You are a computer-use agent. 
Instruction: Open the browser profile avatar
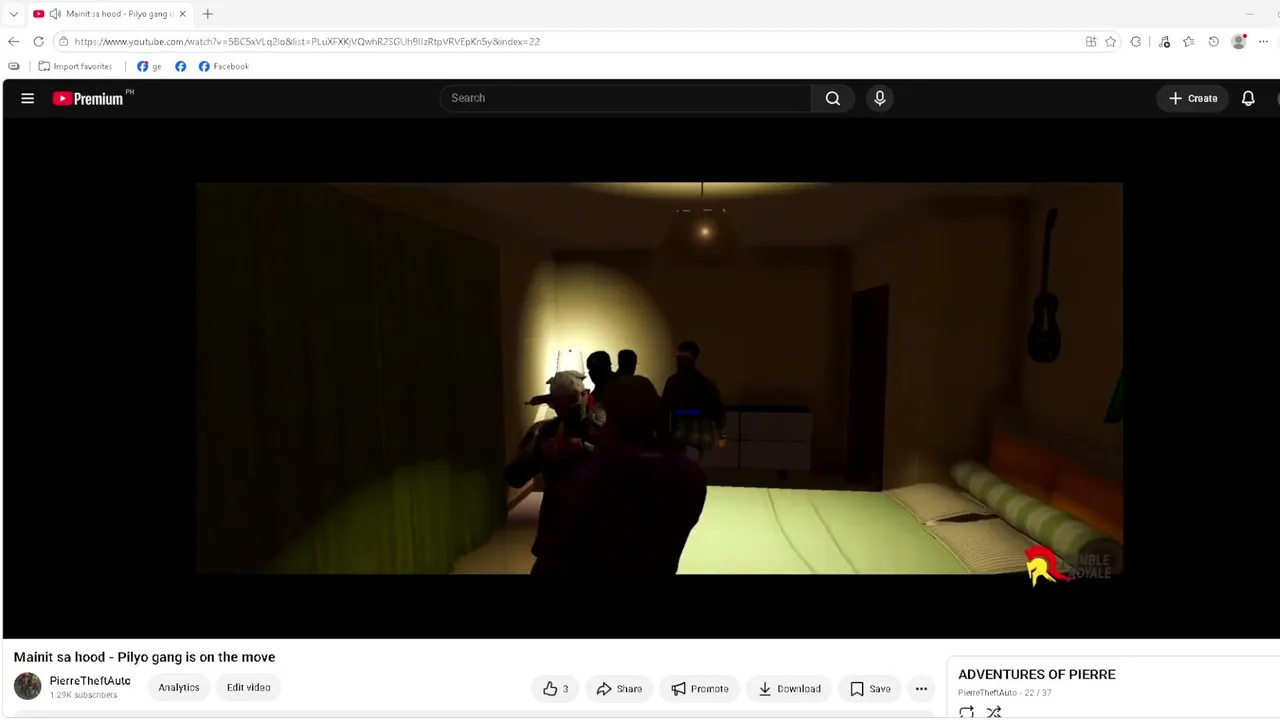tap(1239, 41)
